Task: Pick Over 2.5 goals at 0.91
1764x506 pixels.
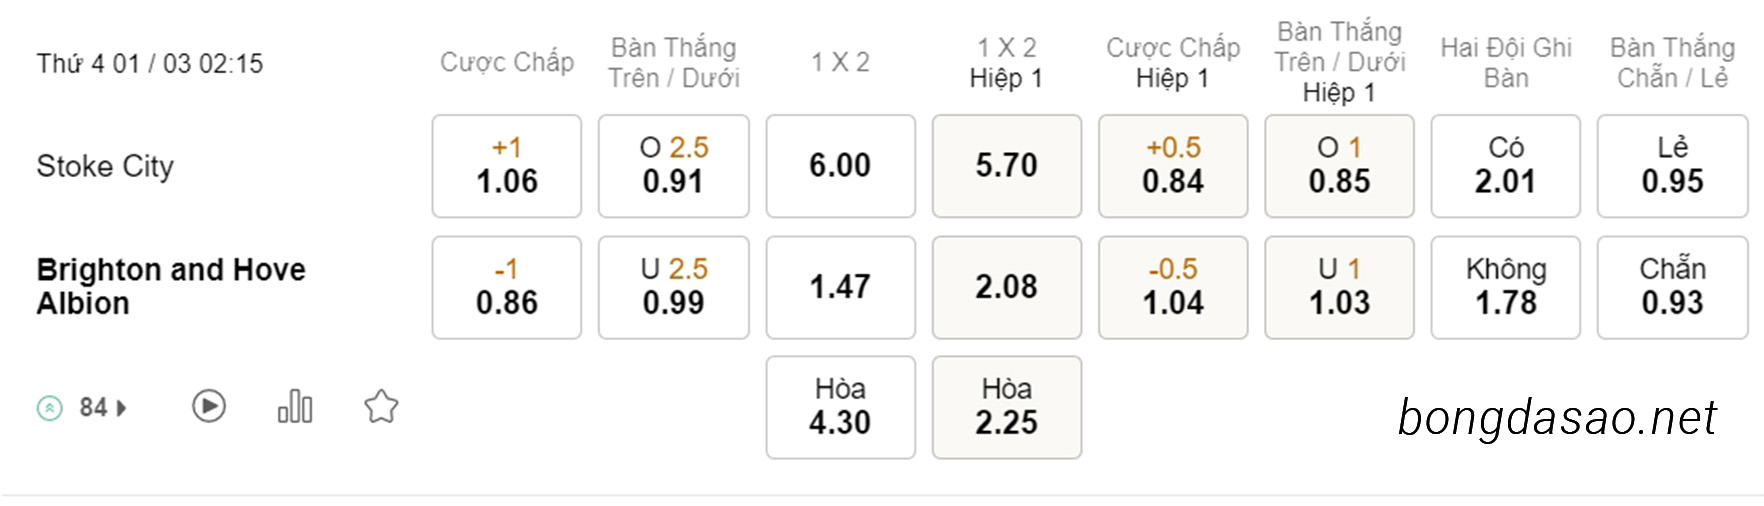Action: click(x=674, y=166)
